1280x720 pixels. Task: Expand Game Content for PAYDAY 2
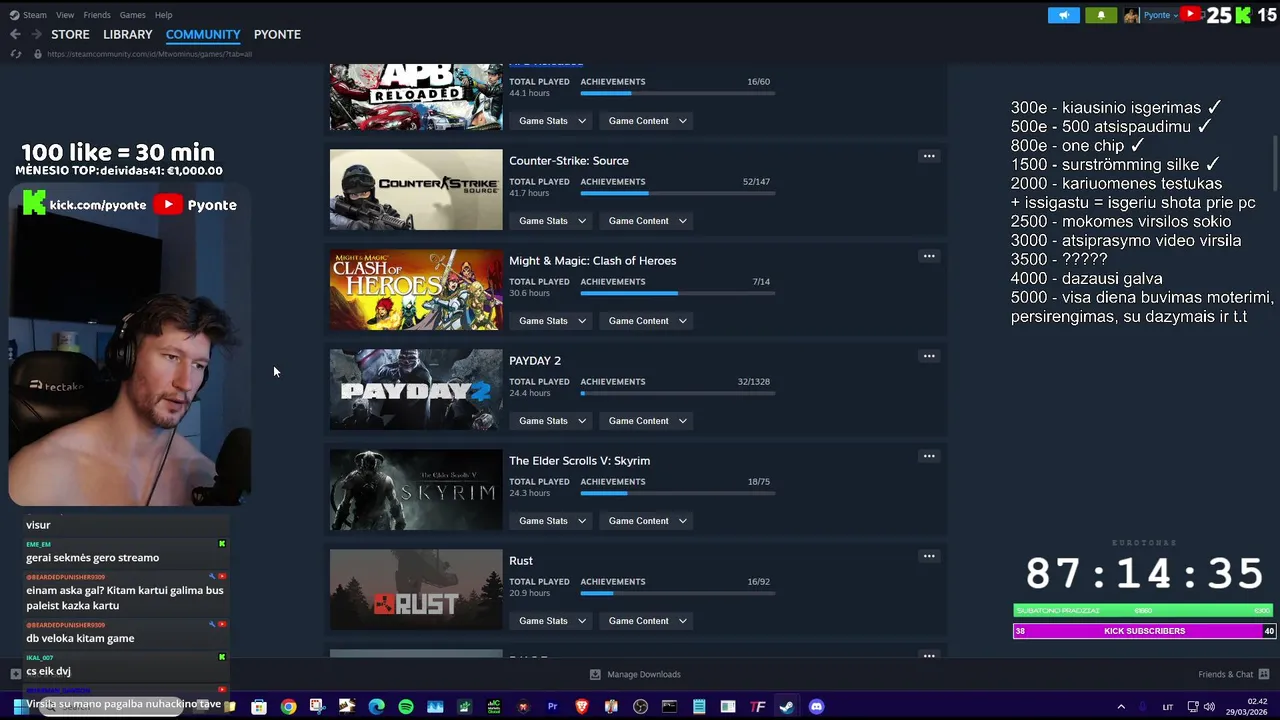coord(647,421)
